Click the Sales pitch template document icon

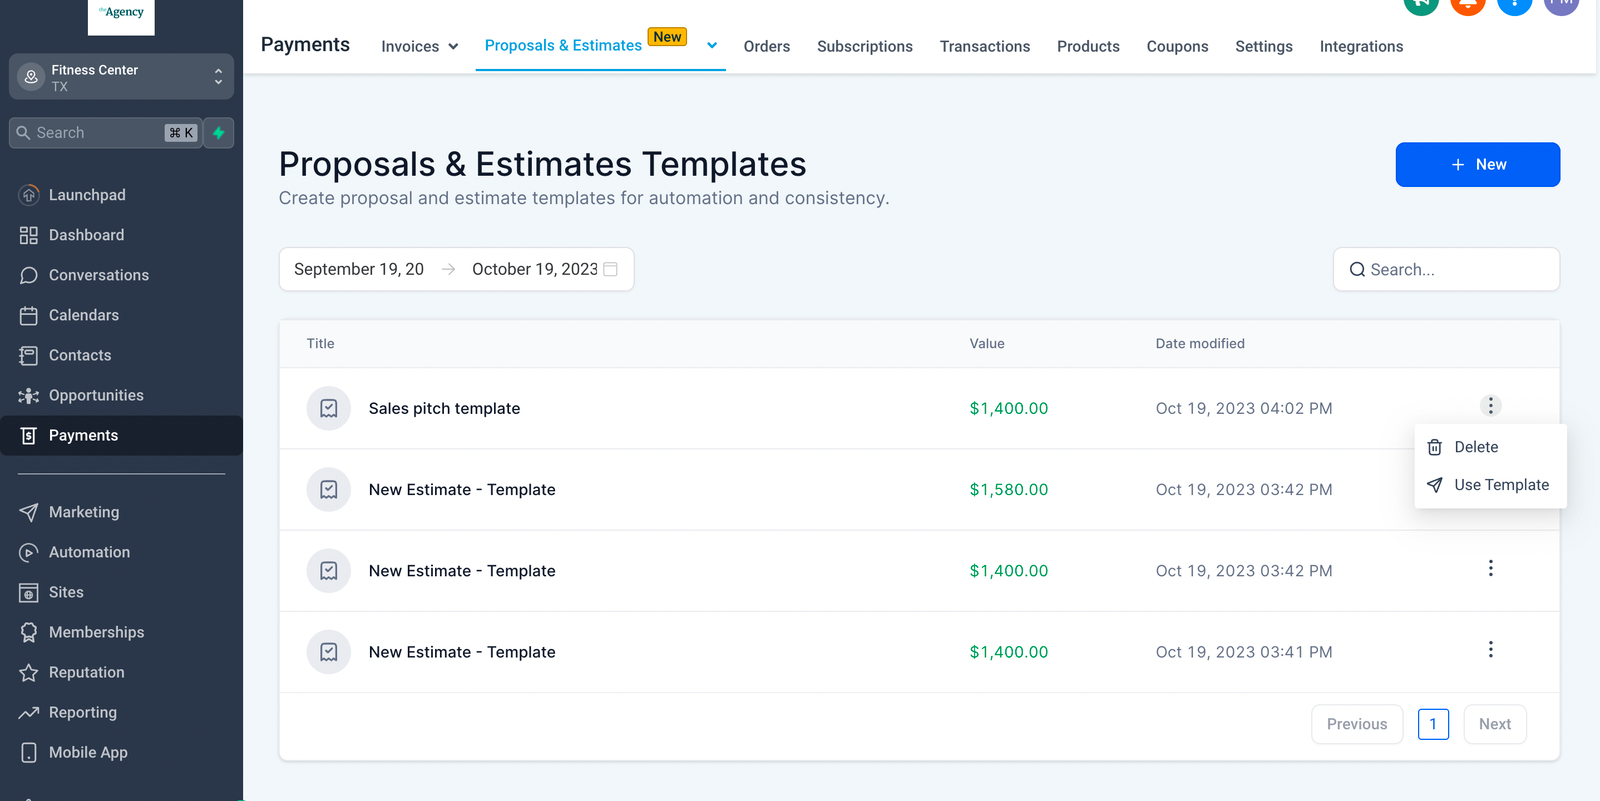(x=328, y=408)
